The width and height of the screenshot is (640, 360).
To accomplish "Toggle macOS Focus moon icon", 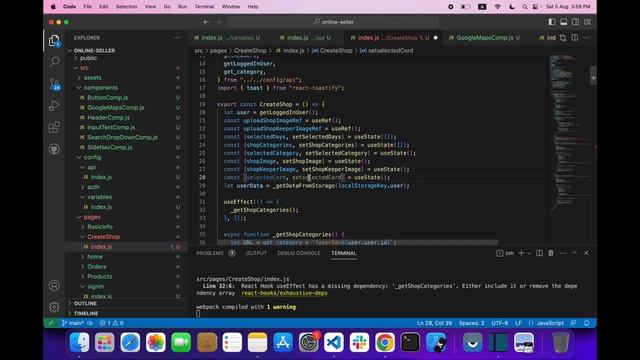I will point(512,7).
